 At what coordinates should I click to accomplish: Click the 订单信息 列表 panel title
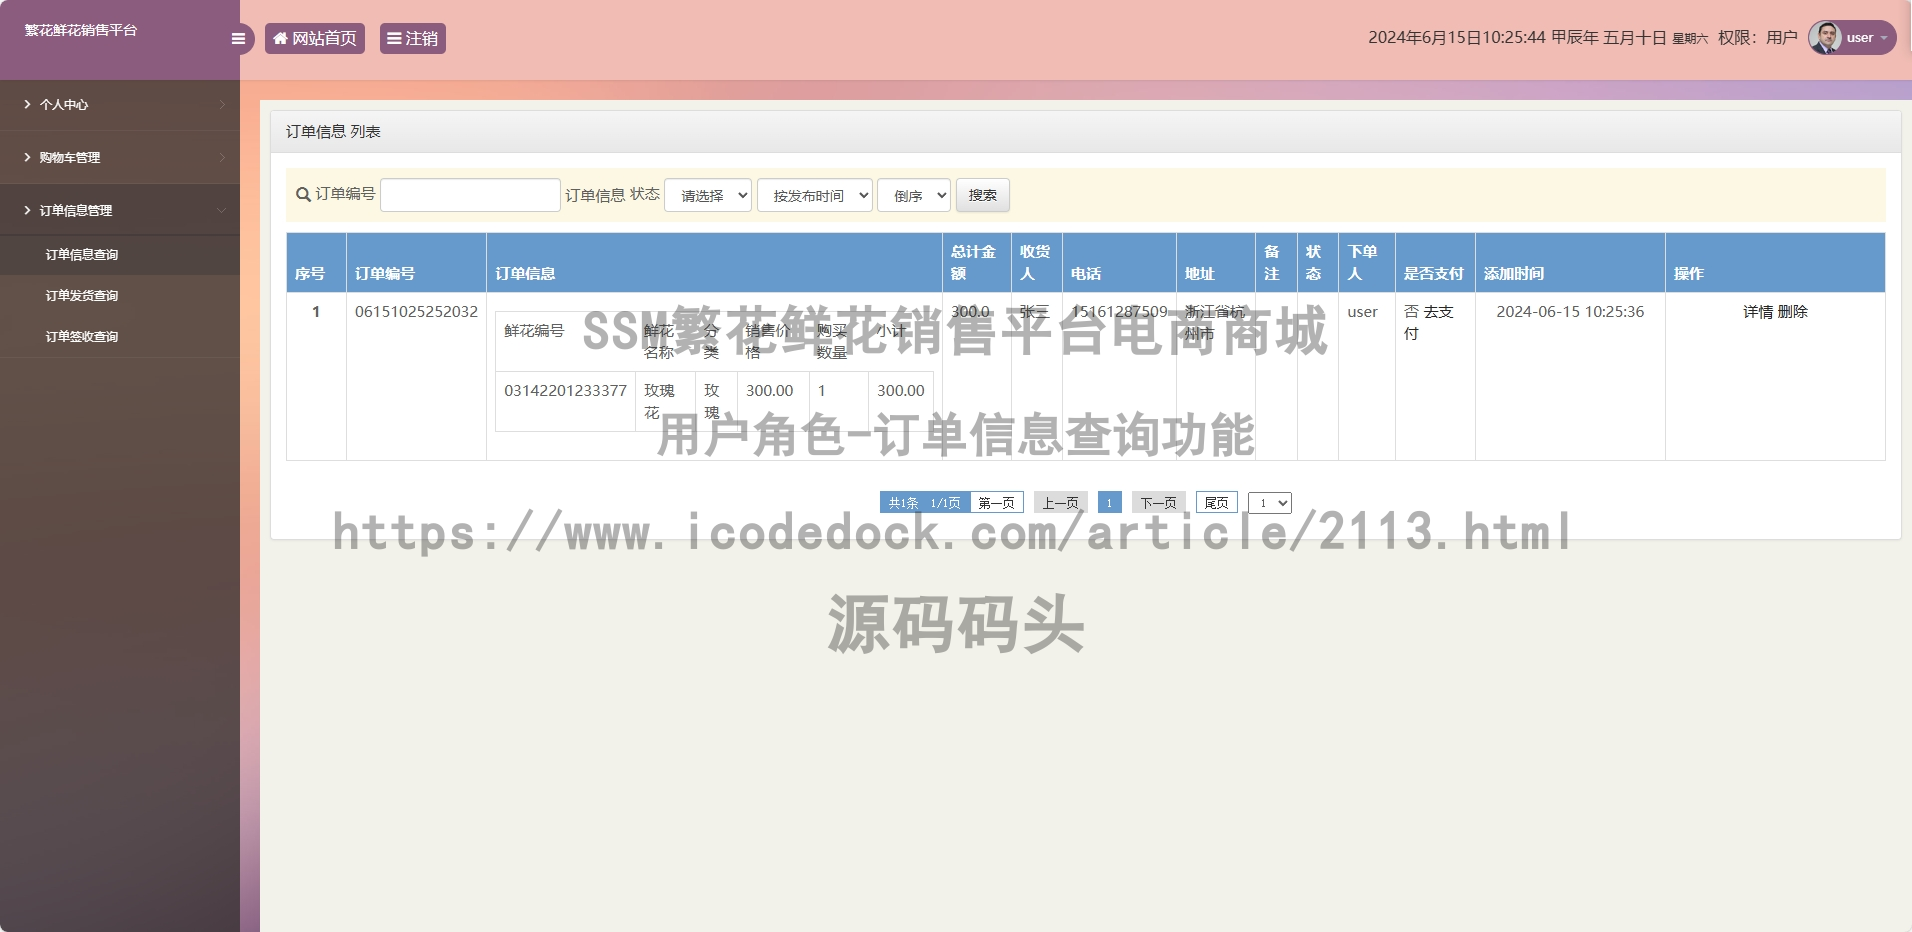coord(333,132)
